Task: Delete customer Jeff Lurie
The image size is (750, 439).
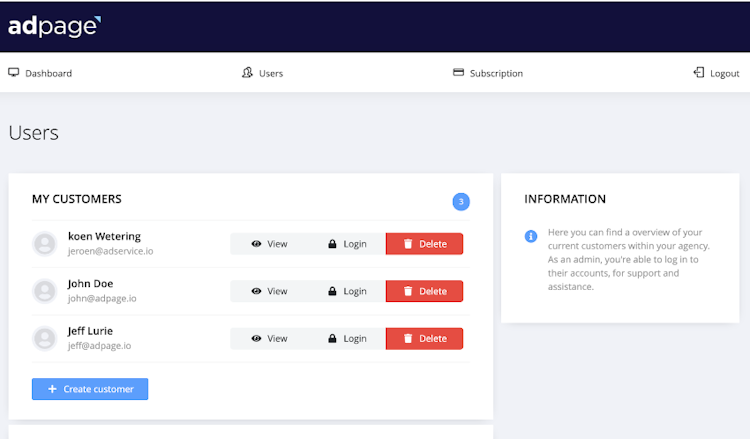Action: [x=424, y=339]
